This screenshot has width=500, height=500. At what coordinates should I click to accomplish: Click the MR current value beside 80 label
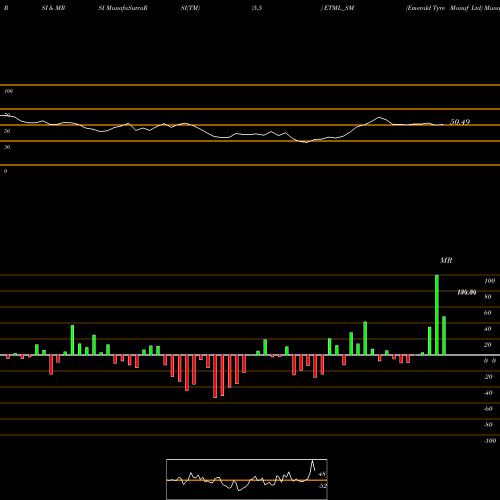467,292
